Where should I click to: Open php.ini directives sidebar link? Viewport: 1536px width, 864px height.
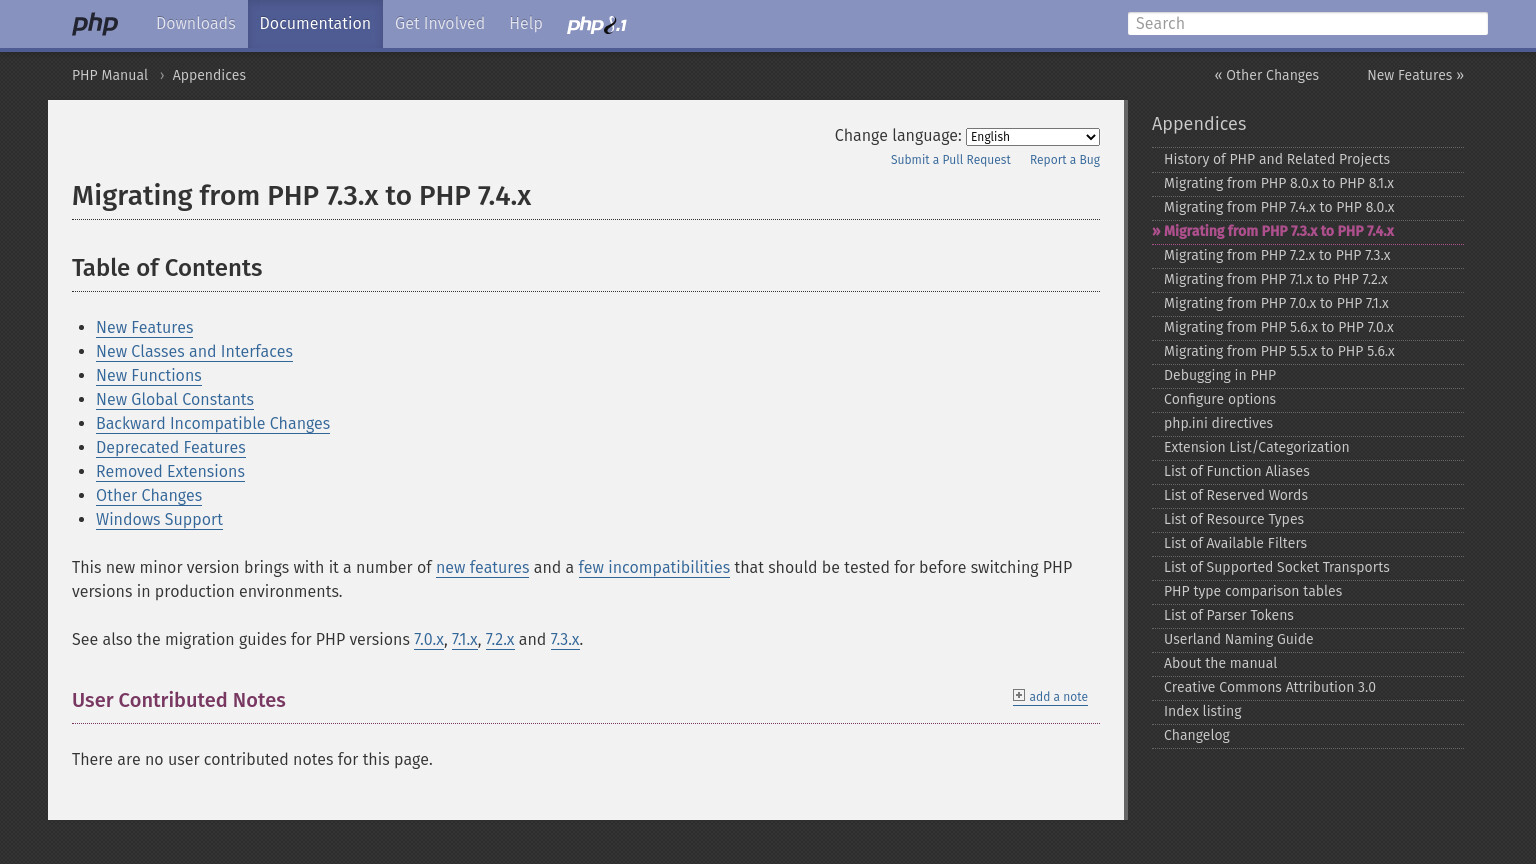pyautogui.click(x=1308, y=424)
